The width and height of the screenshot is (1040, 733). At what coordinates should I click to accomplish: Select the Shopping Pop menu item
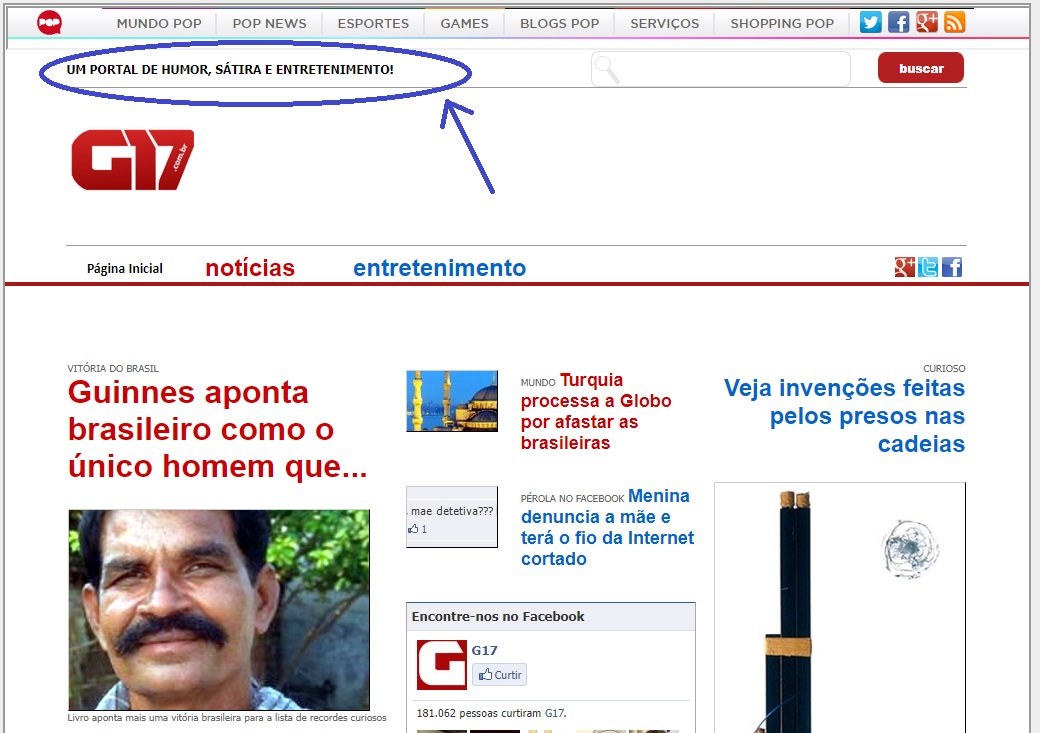[782, 23]
